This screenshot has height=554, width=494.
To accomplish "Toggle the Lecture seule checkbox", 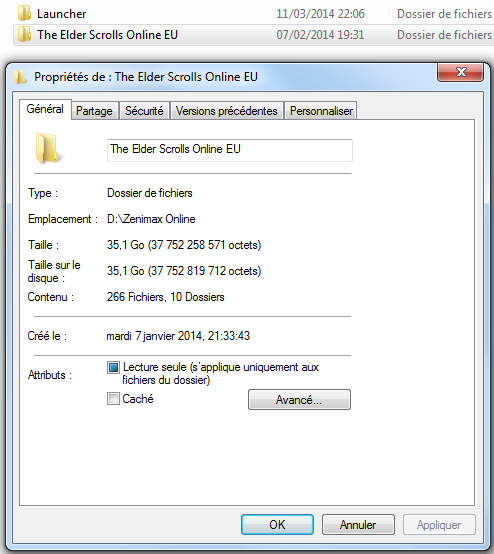I will 113,367.
